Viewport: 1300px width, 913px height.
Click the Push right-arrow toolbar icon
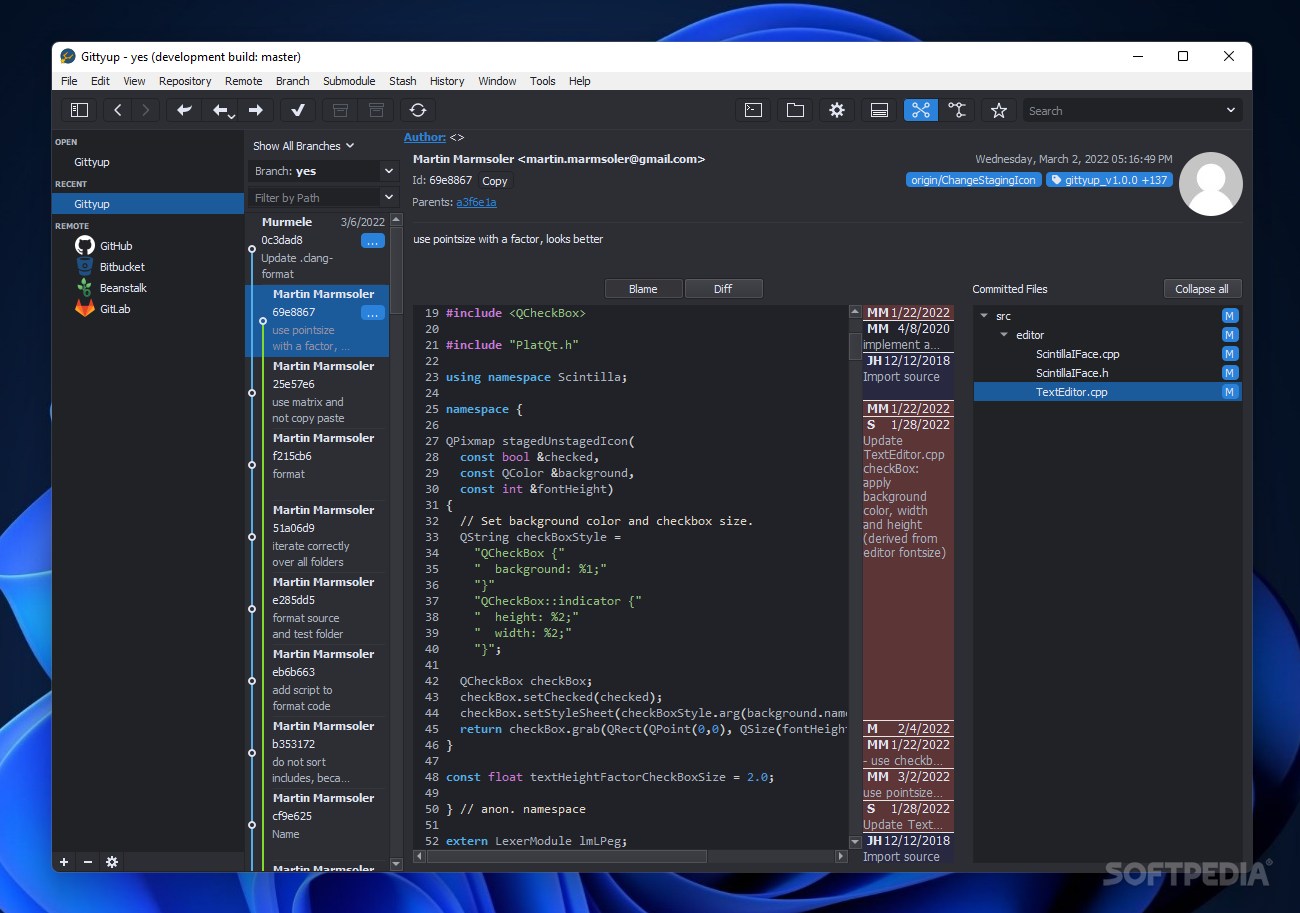coord(256,110)
